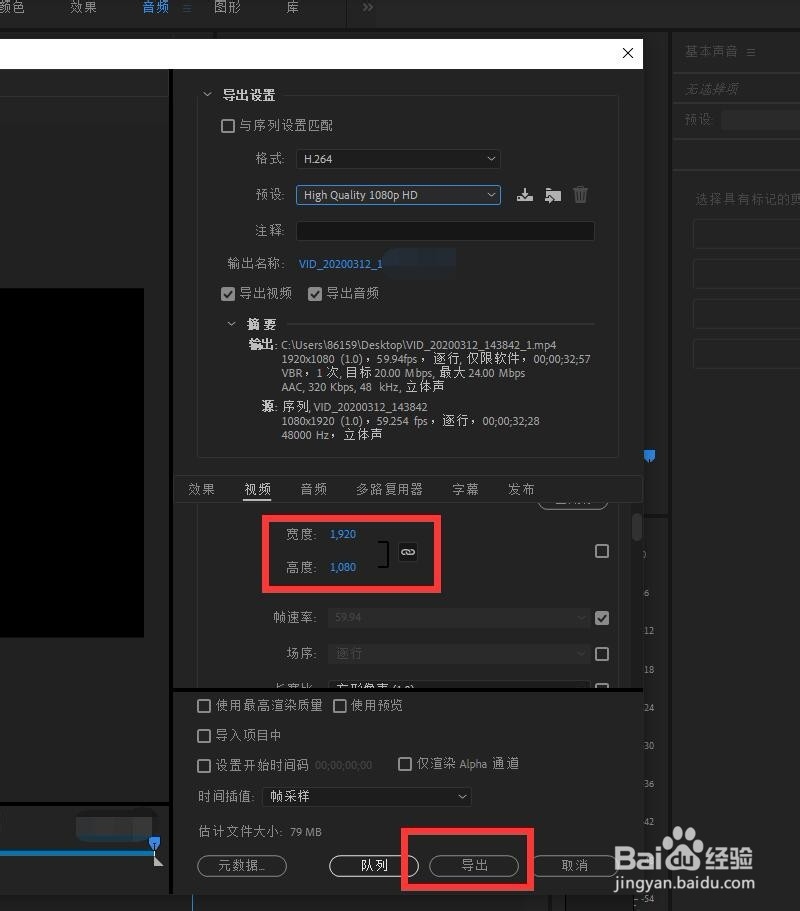Switch to the 视频 export tab
The image size is (800, 911).
tap(257, 489)
